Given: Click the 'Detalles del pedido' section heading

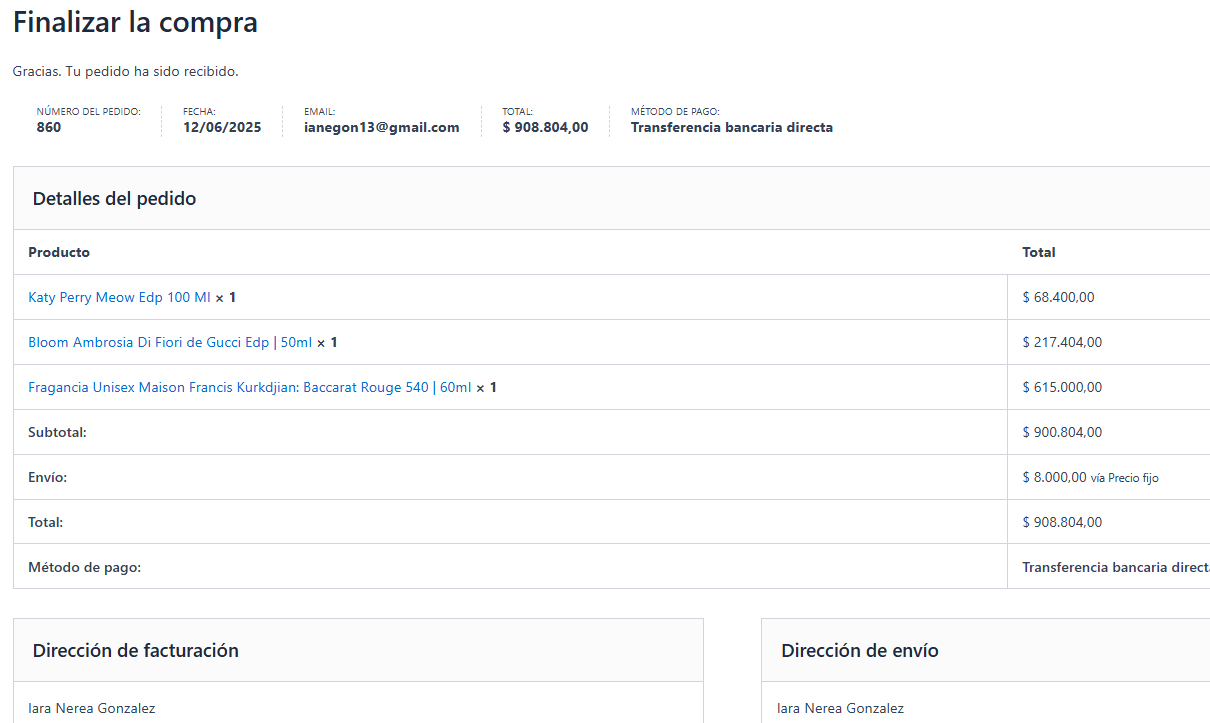Looking at the screenshot, I should 114,198.
